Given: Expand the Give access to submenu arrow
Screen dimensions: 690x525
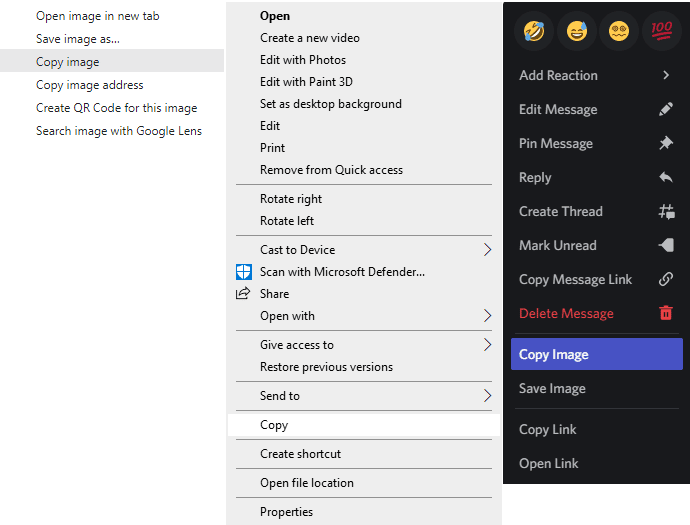Looking at the screenshot, I should [x=487, y=345].
